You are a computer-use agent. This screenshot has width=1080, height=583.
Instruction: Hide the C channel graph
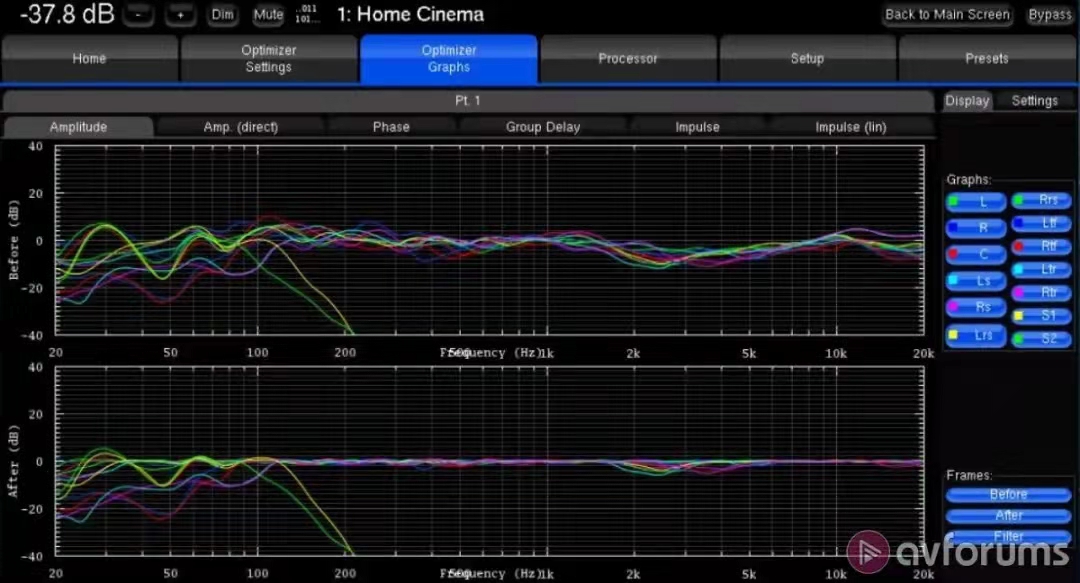tap(976, 254)
